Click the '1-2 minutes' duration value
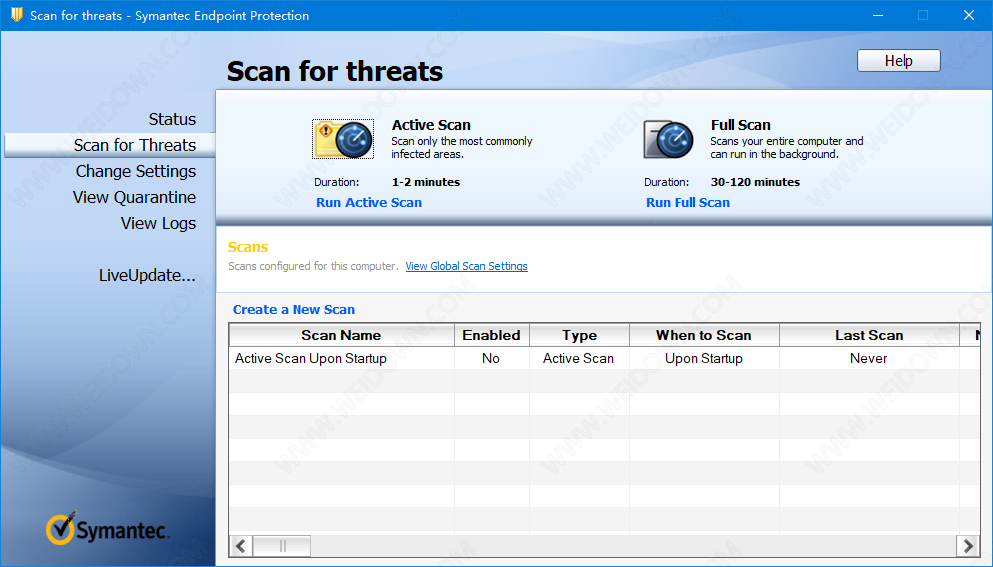 pyautogui.click(x=426, y=182)
